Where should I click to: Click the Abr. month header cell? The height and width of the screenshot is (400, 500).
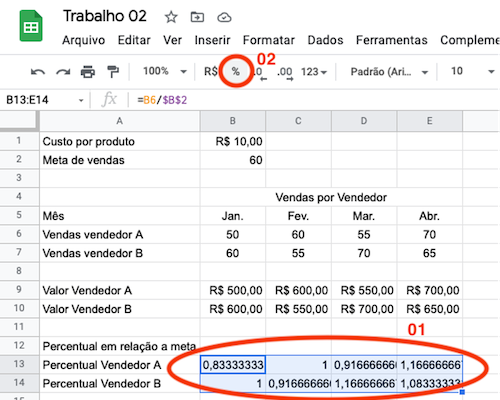pos(430,216)
